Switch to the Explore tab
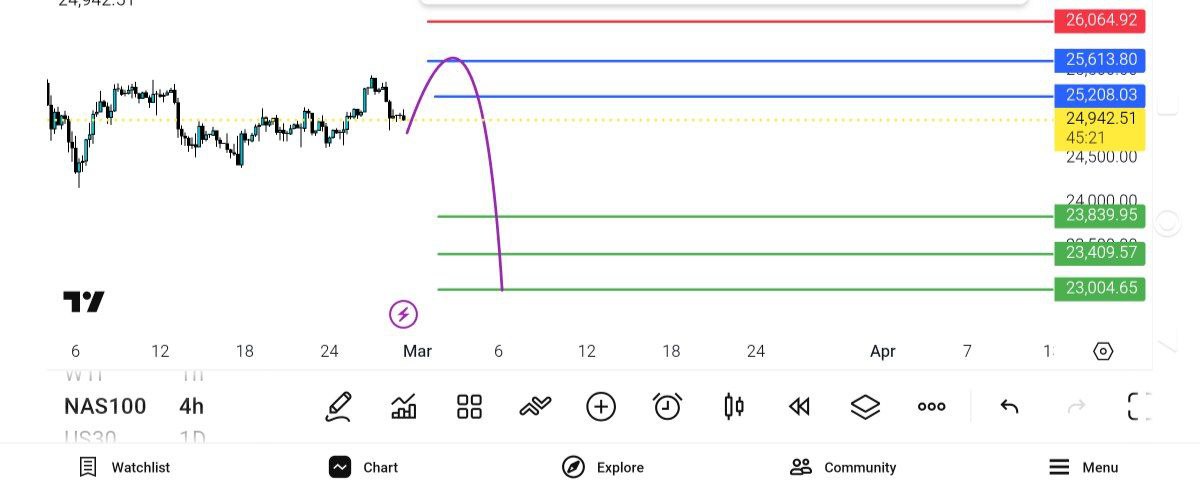The height and width of the screenshot is (492, 1200). click(x=603, y=467)
